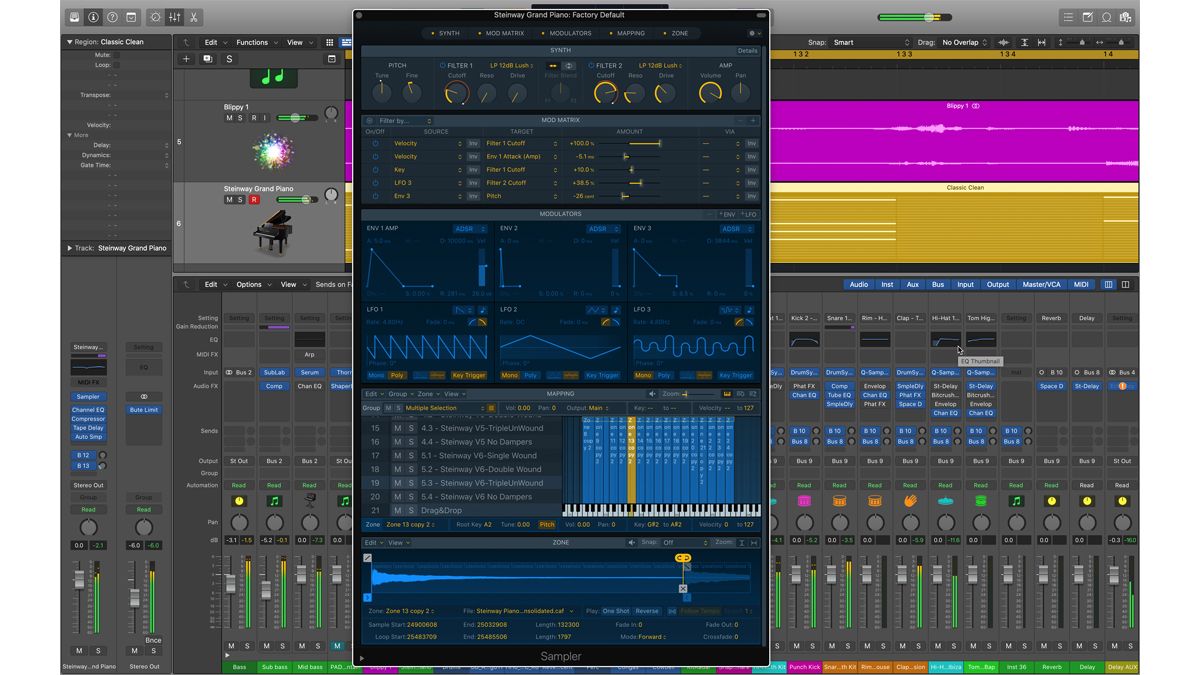Click the grid view icon in the tracks menu bar
Screen dimensions: 1200x675
pos(329,43)
